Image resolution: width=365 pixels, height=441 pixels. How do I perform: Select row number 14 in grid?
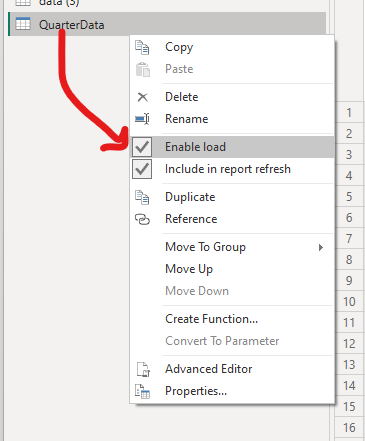pyautogui.click(x=349, y=386)
